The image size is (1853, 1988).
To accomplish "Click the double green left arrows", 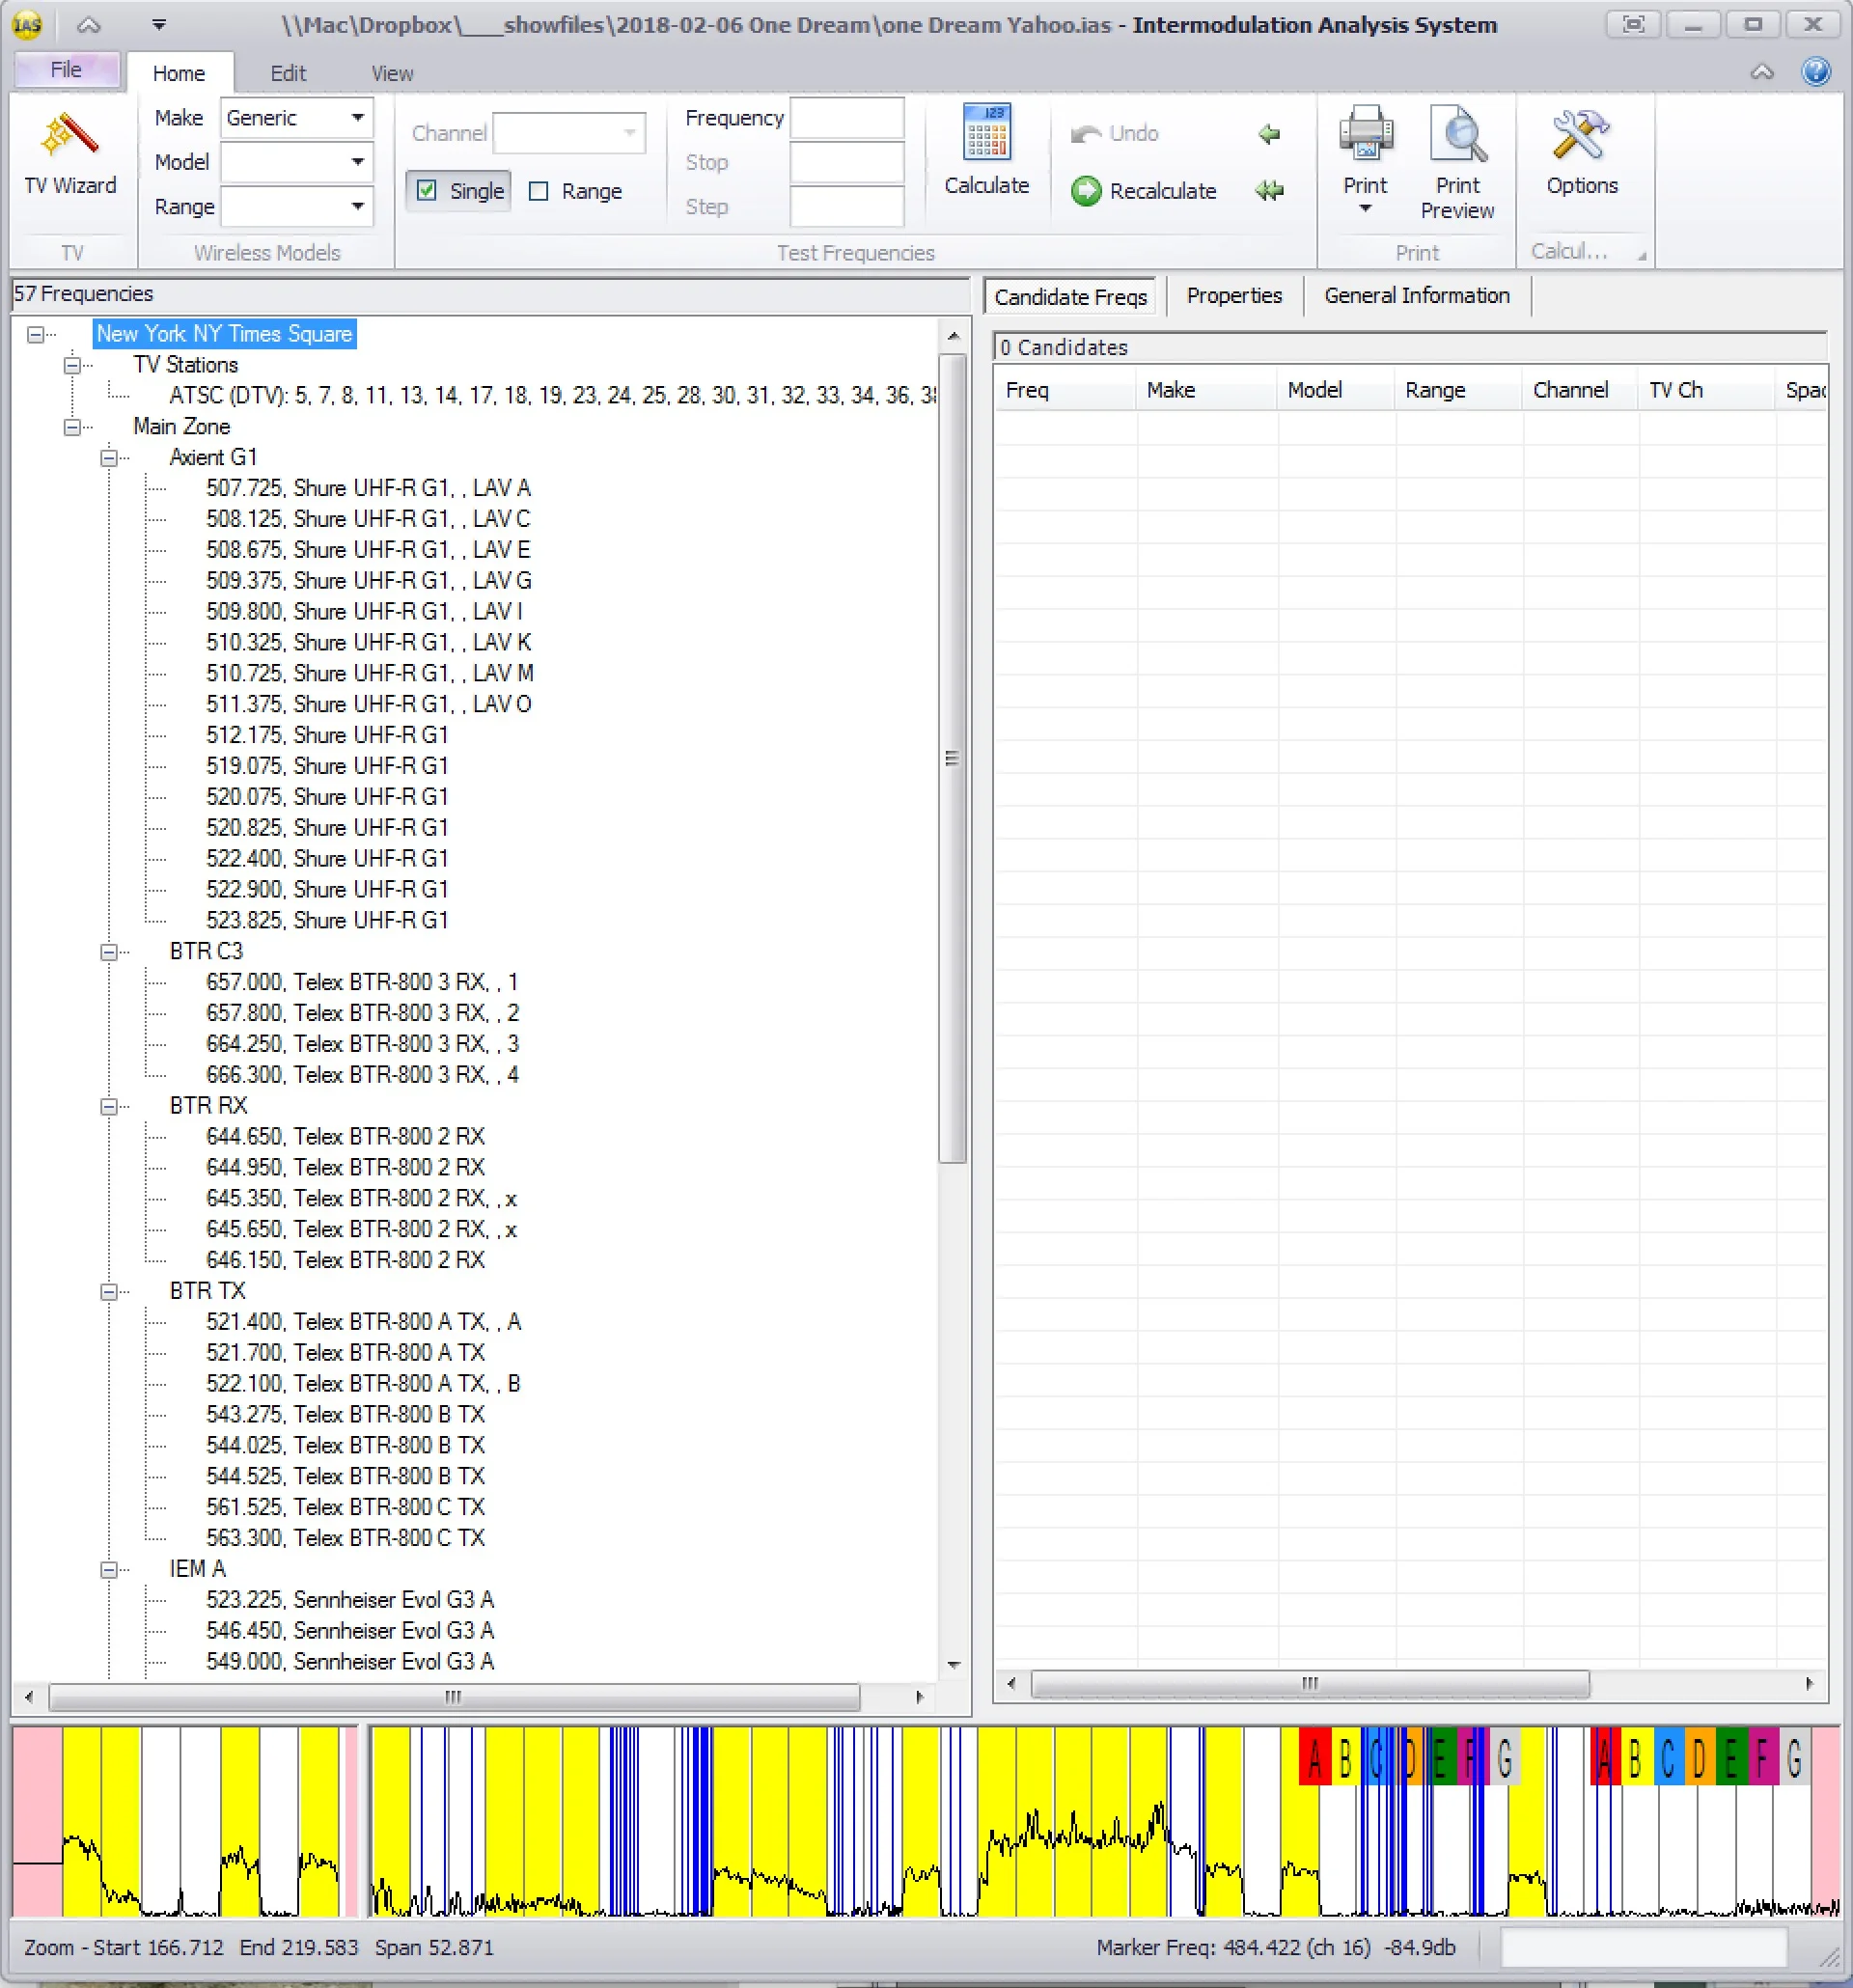I will coord(1269,191).
